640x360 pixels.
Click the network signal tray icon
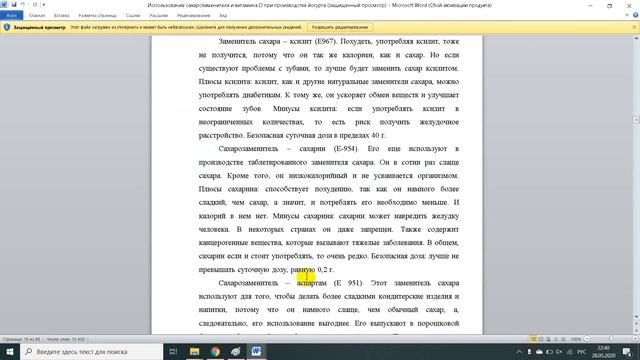coord(569,351)
